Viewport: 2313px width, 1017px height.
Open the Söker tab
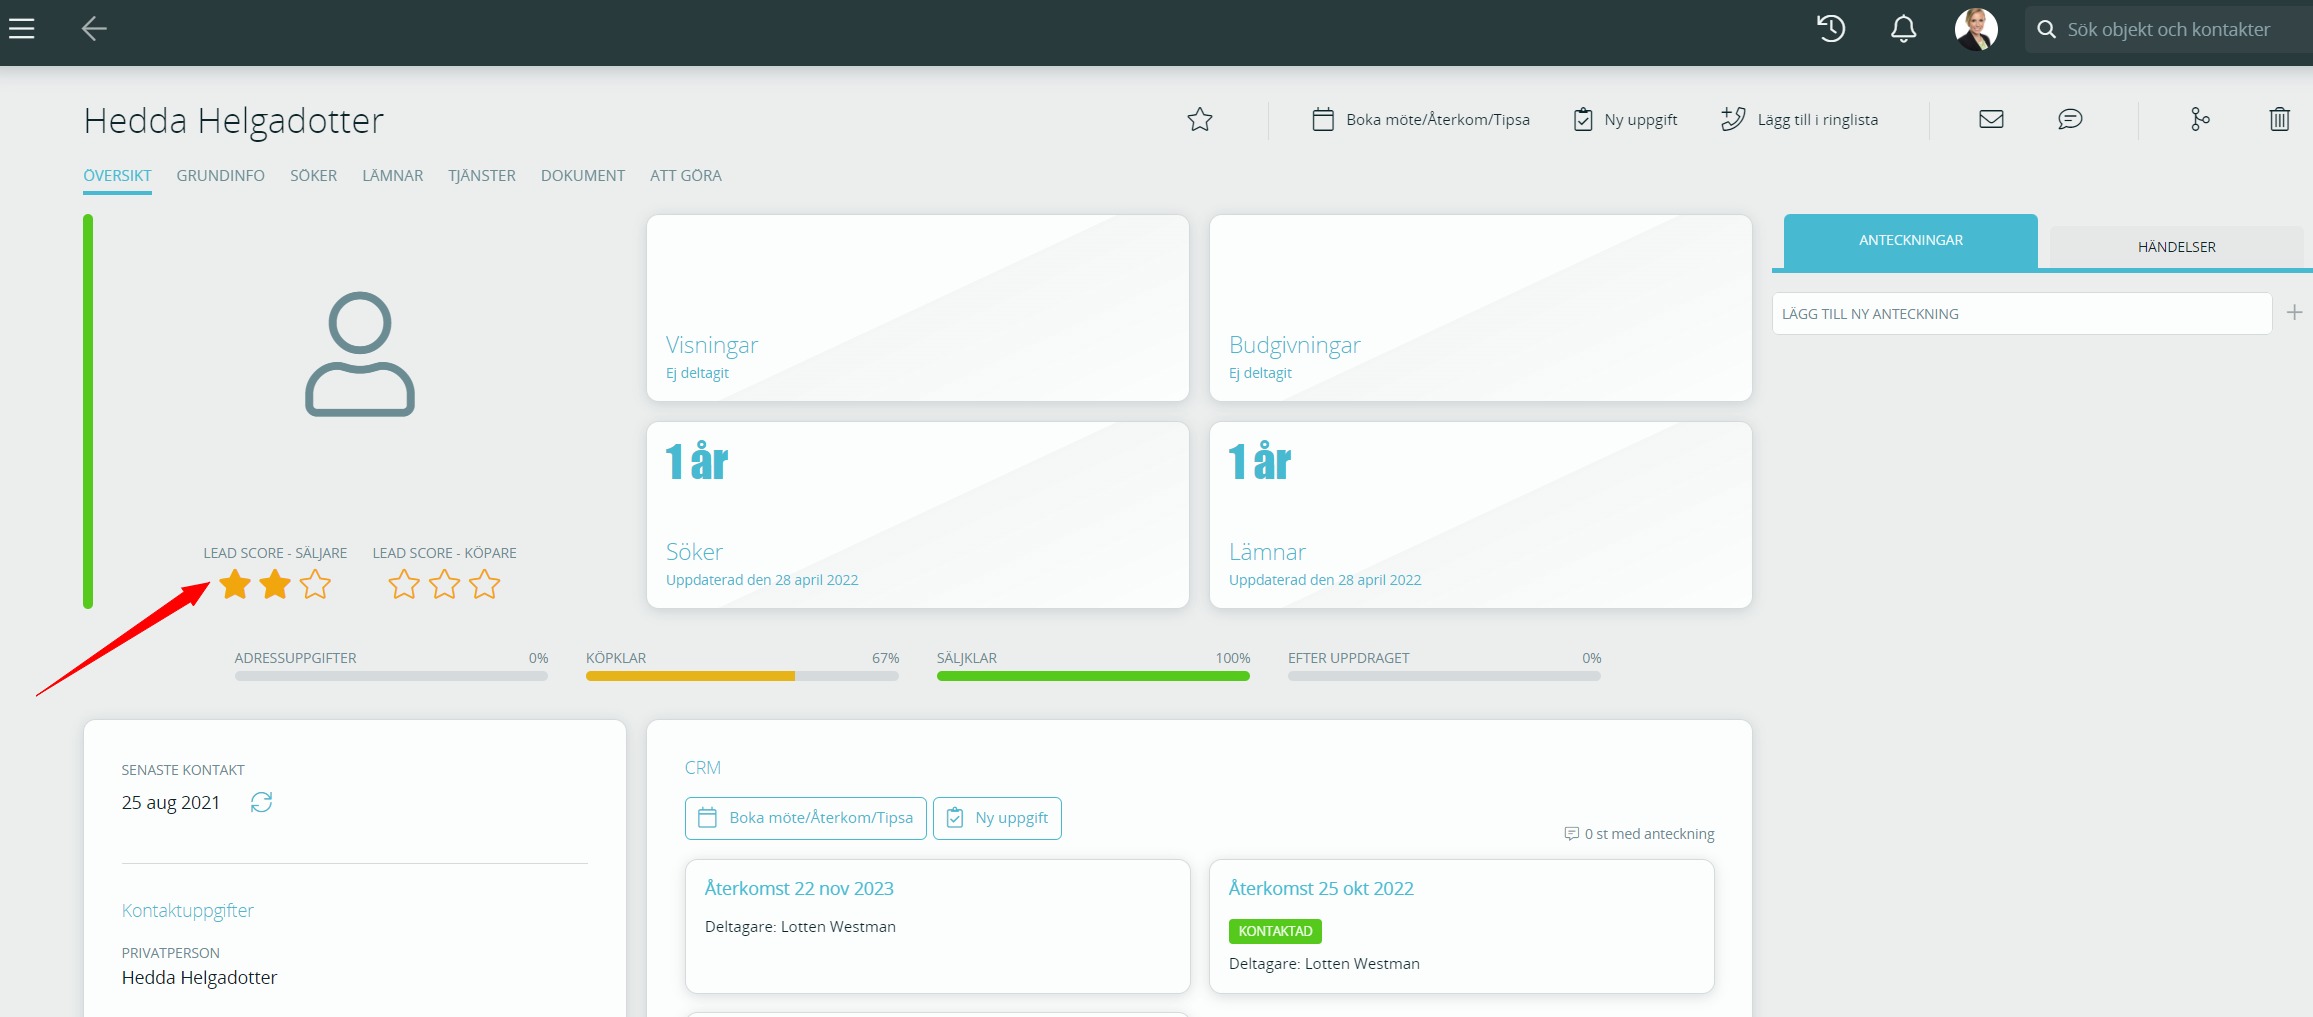(x=314, y=176)
